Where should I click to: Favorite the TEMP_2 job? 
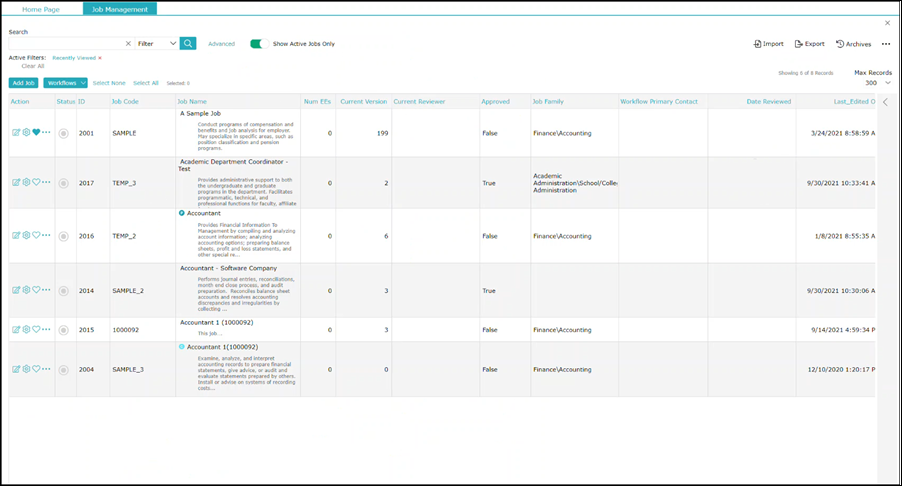pyautogui.click(x=36, y=235)
